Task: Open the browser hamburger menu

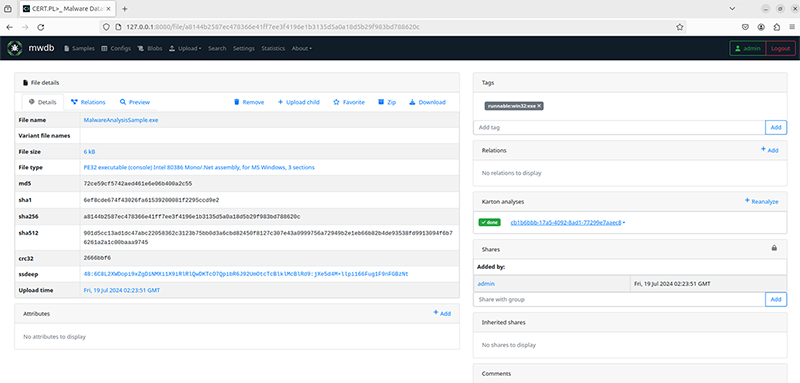Action: (x=792, y=27)
